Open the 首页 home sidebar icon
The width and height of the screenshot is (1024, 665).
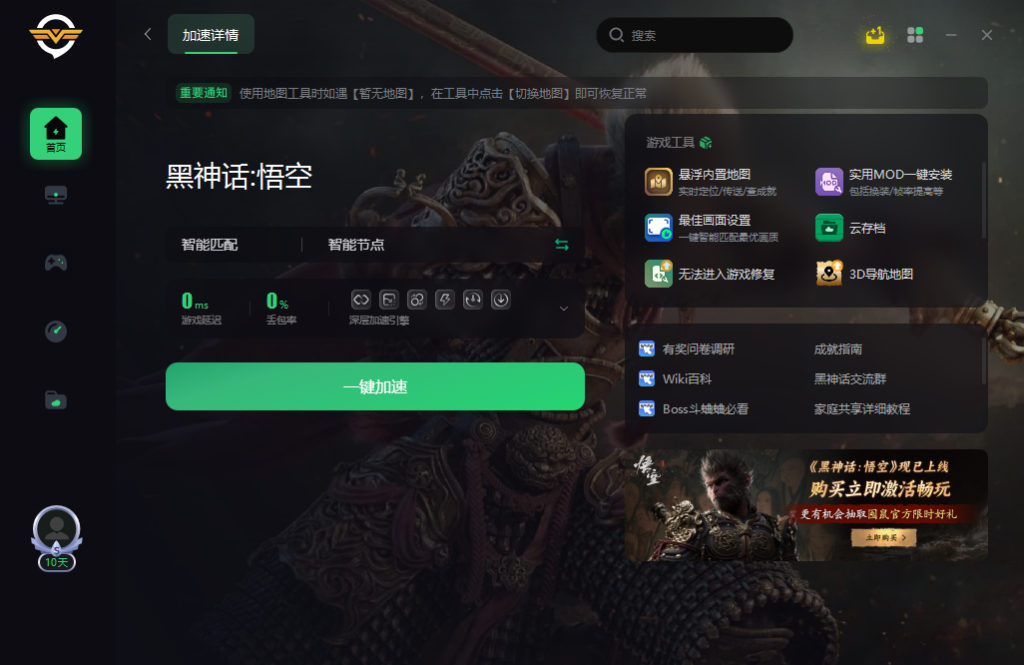tap(56, 133)
